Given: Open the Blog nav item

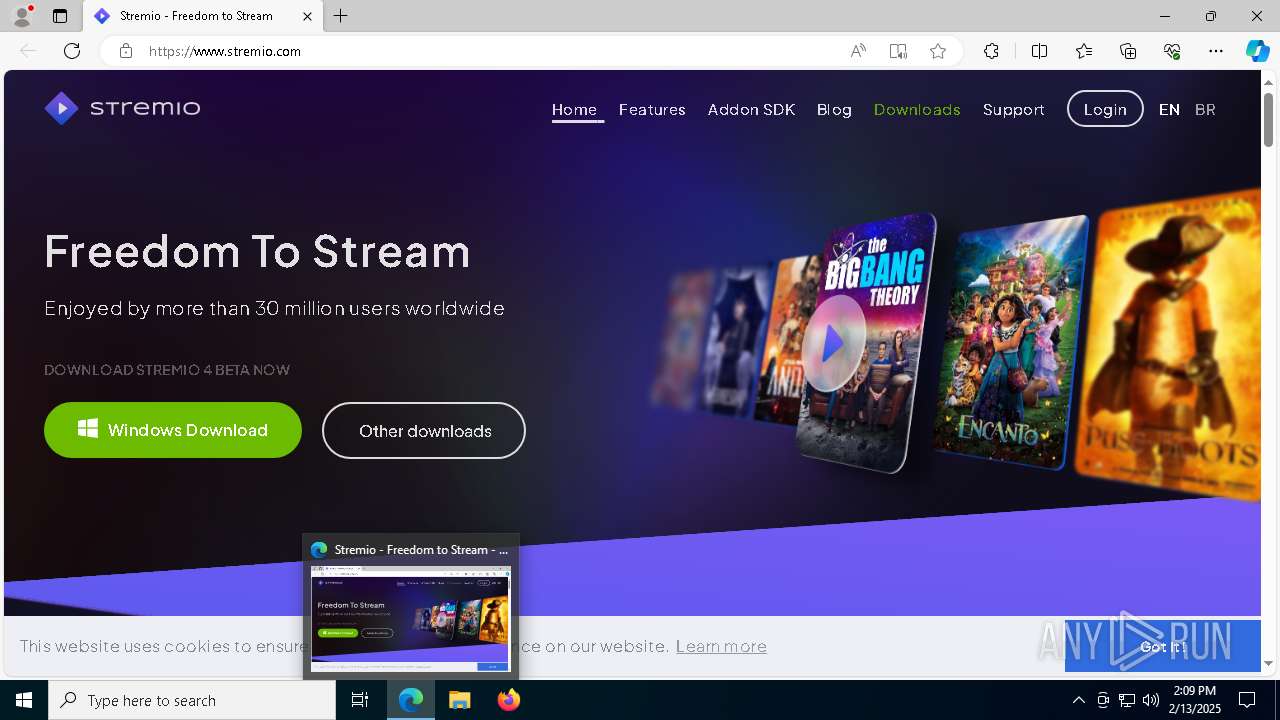Looking at the screenshot, I should pos(834,110).
